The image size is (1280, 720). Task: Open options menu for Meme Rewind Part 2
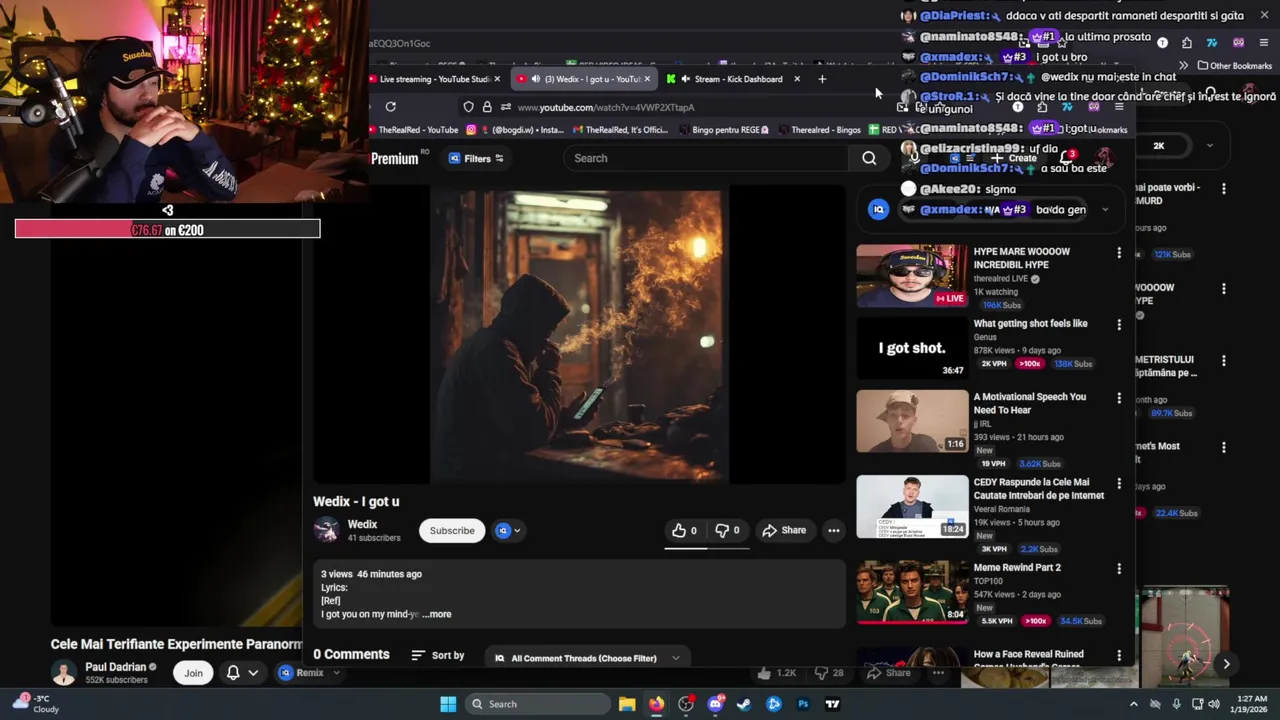pyautogui.click(x=1119, y=569)
